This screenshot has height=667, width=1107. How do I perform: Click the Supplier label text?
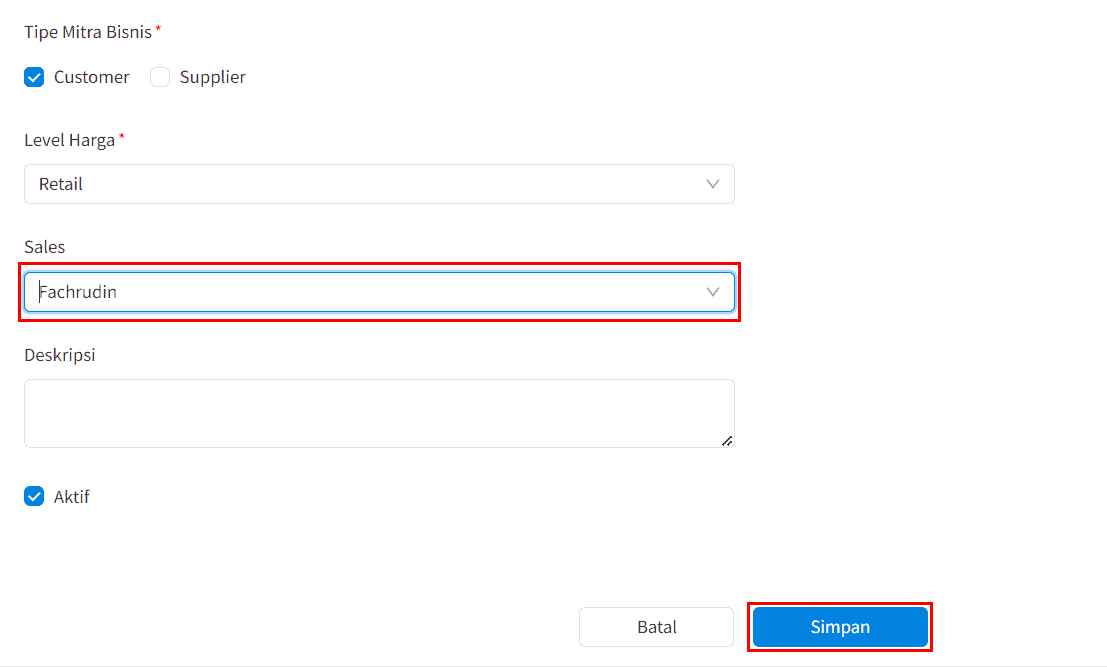coord(213,77)
